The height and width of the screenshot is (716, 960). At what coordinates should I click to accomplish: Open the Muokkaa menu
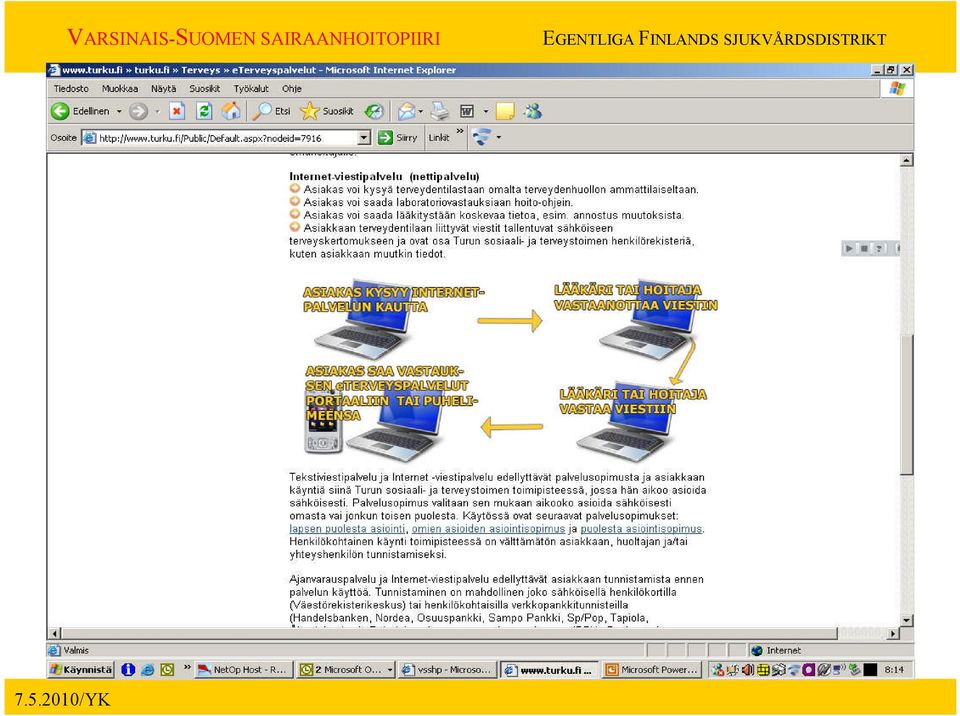click(120, 89)
